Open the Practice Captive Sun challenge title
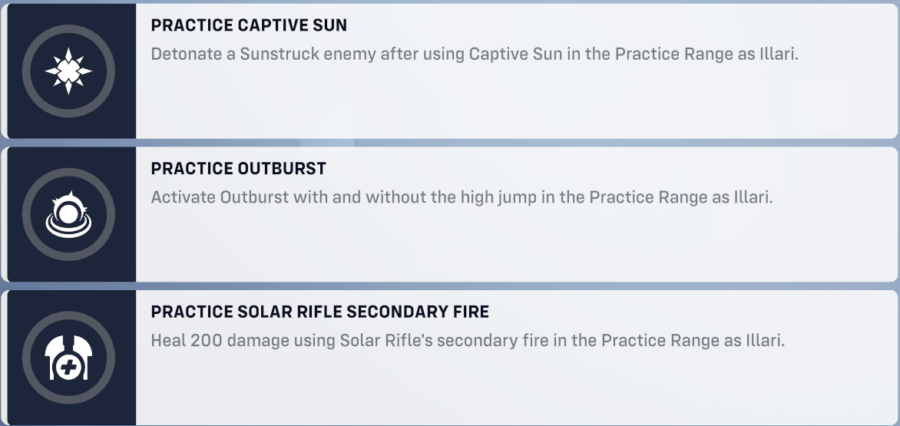Screen dimensions: 900x426 click(x=249, y=25)
